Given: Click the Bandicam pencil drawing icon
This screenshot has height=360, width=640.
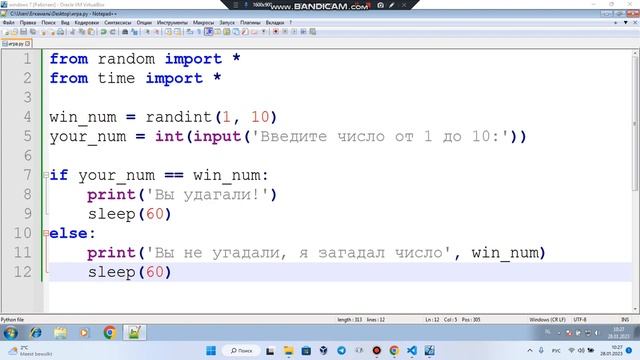Looking at the screenshot, I should [x=391, y=5].
